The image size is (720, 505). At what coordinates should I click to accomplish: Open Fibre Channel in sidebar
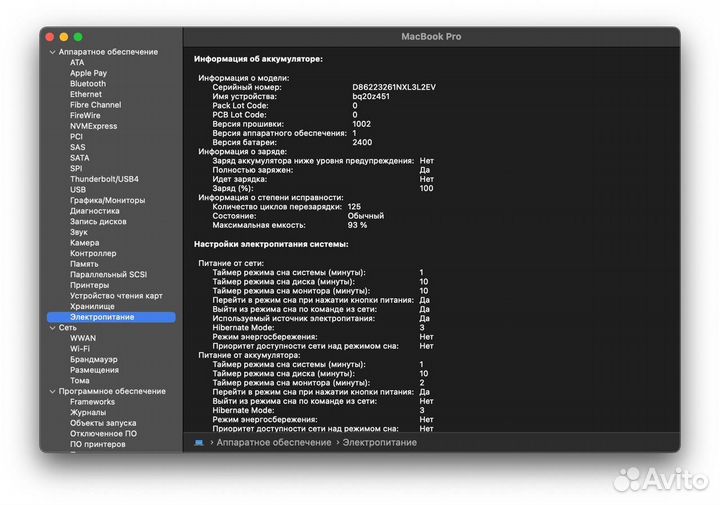click(96, 105)
